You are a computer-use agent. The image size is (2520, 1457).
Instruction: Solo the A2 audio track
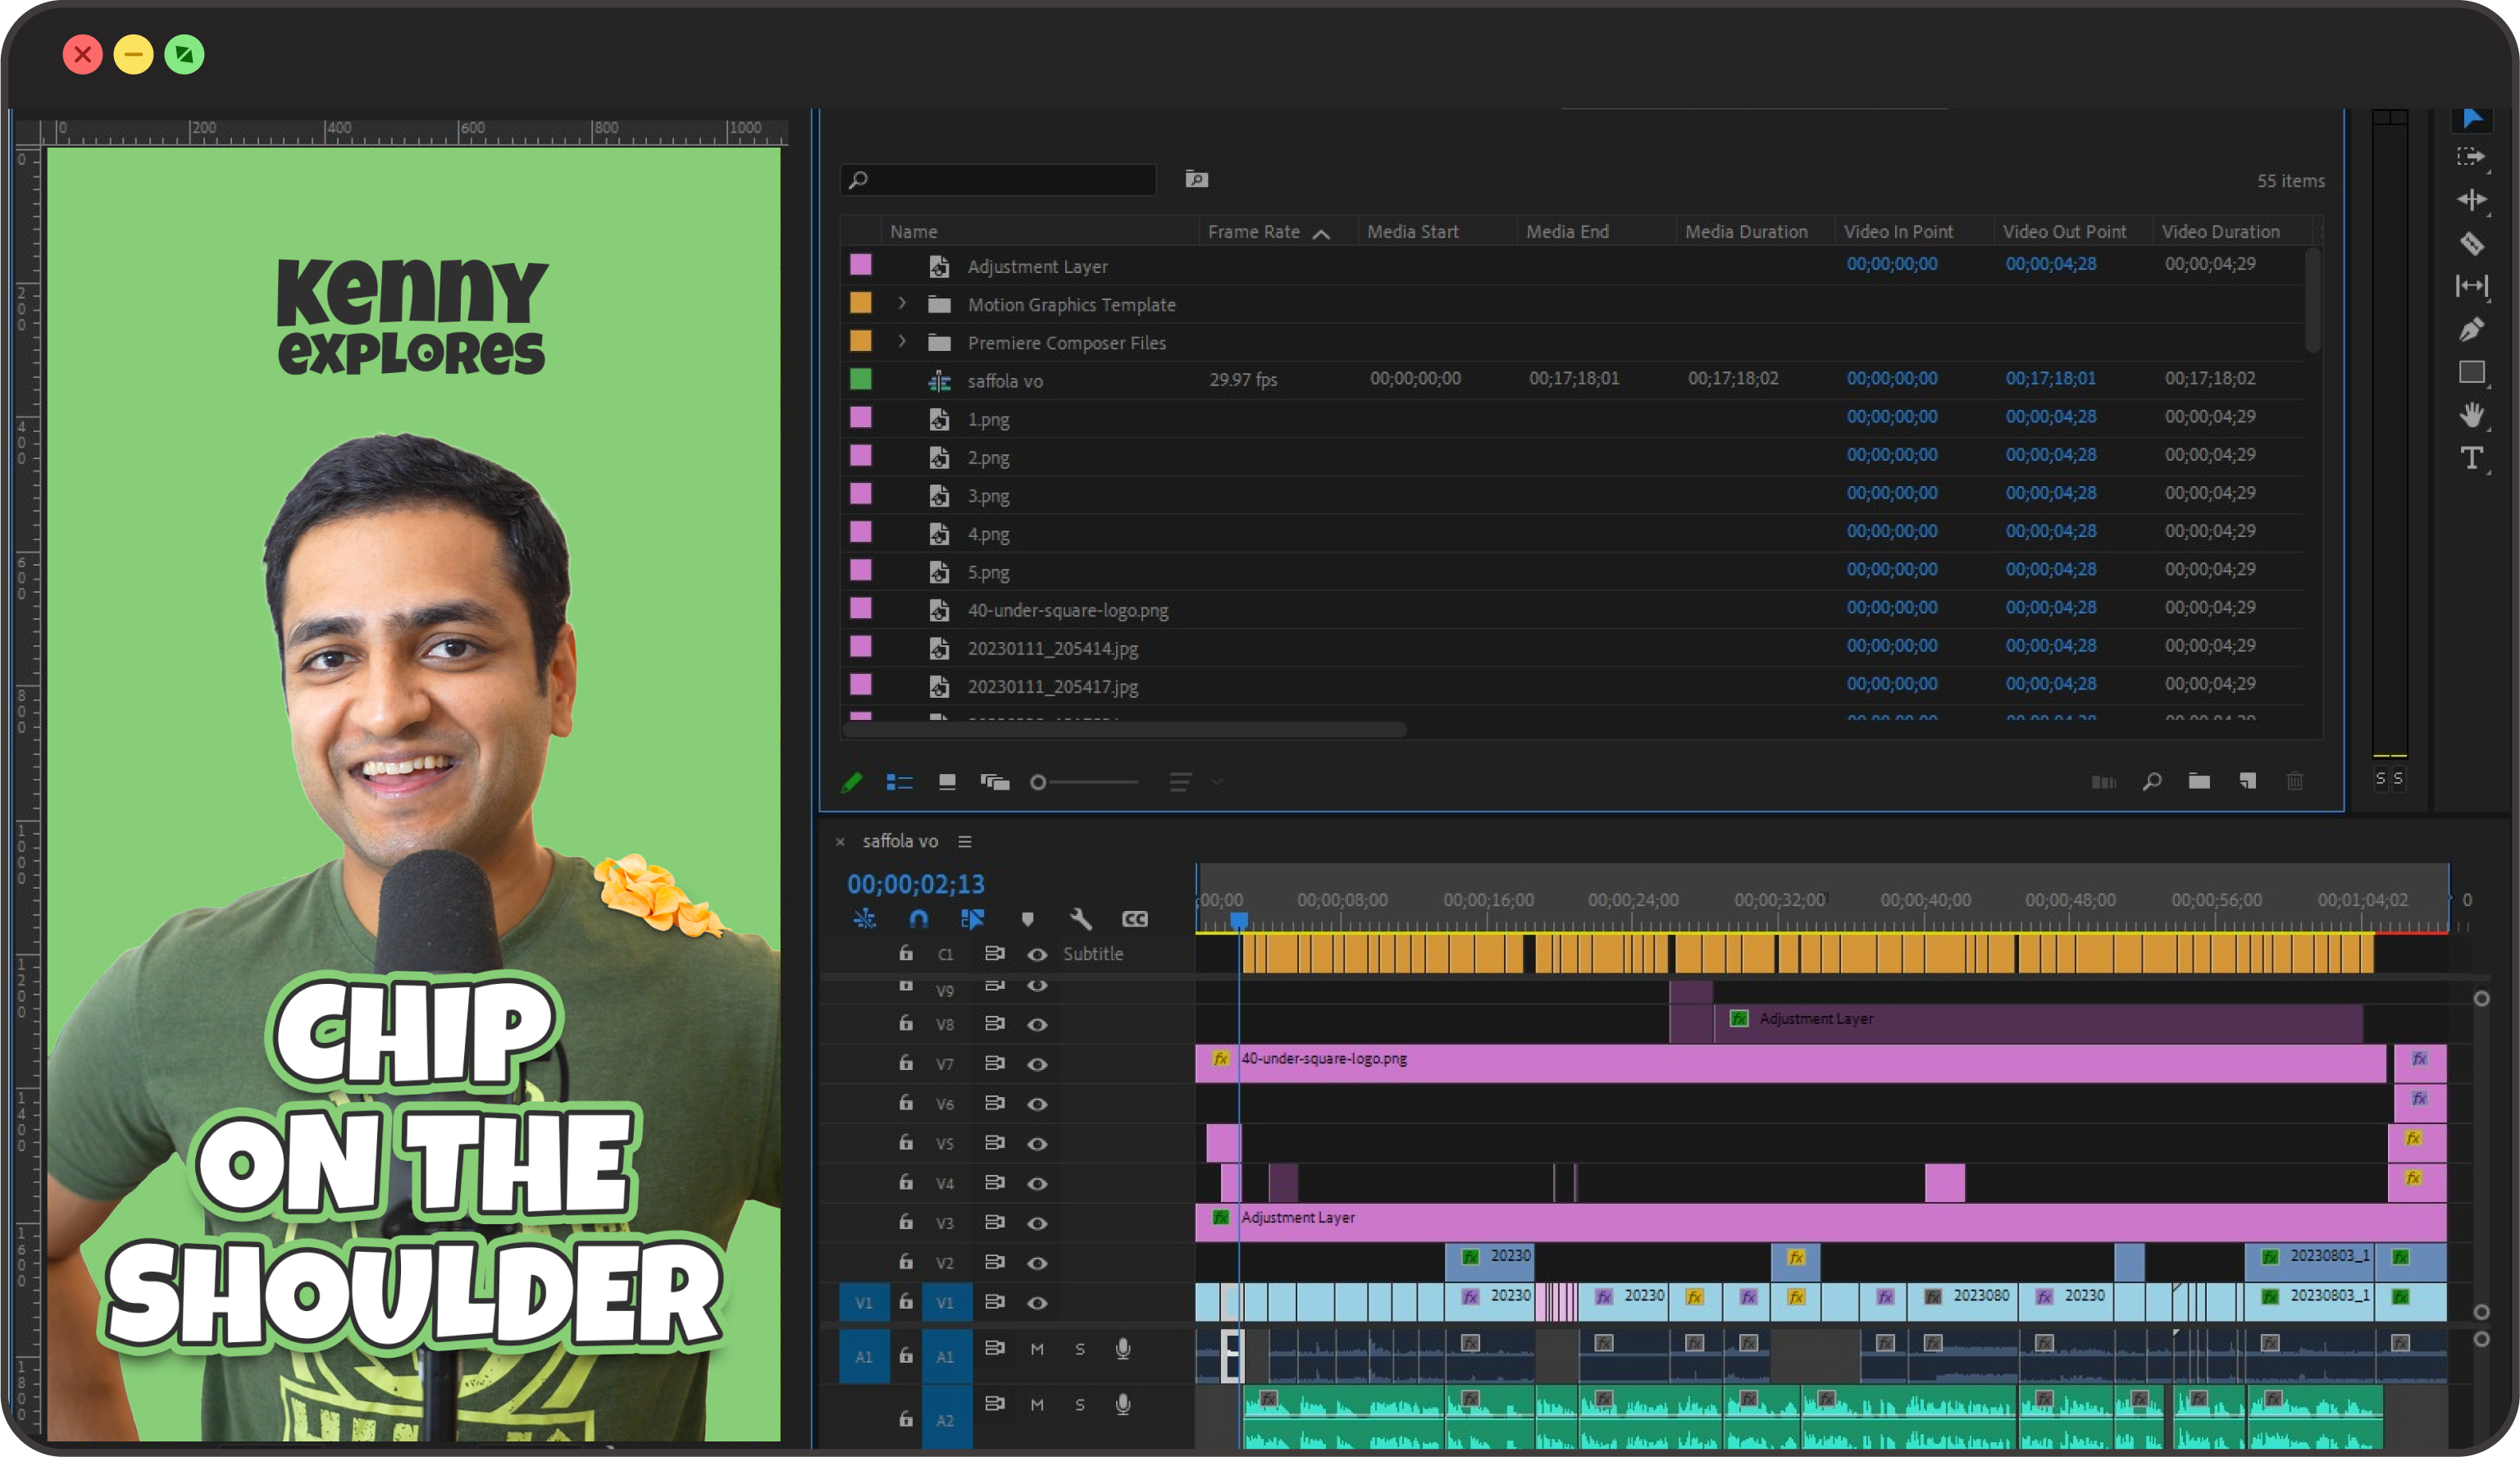click(1080, 1405)
